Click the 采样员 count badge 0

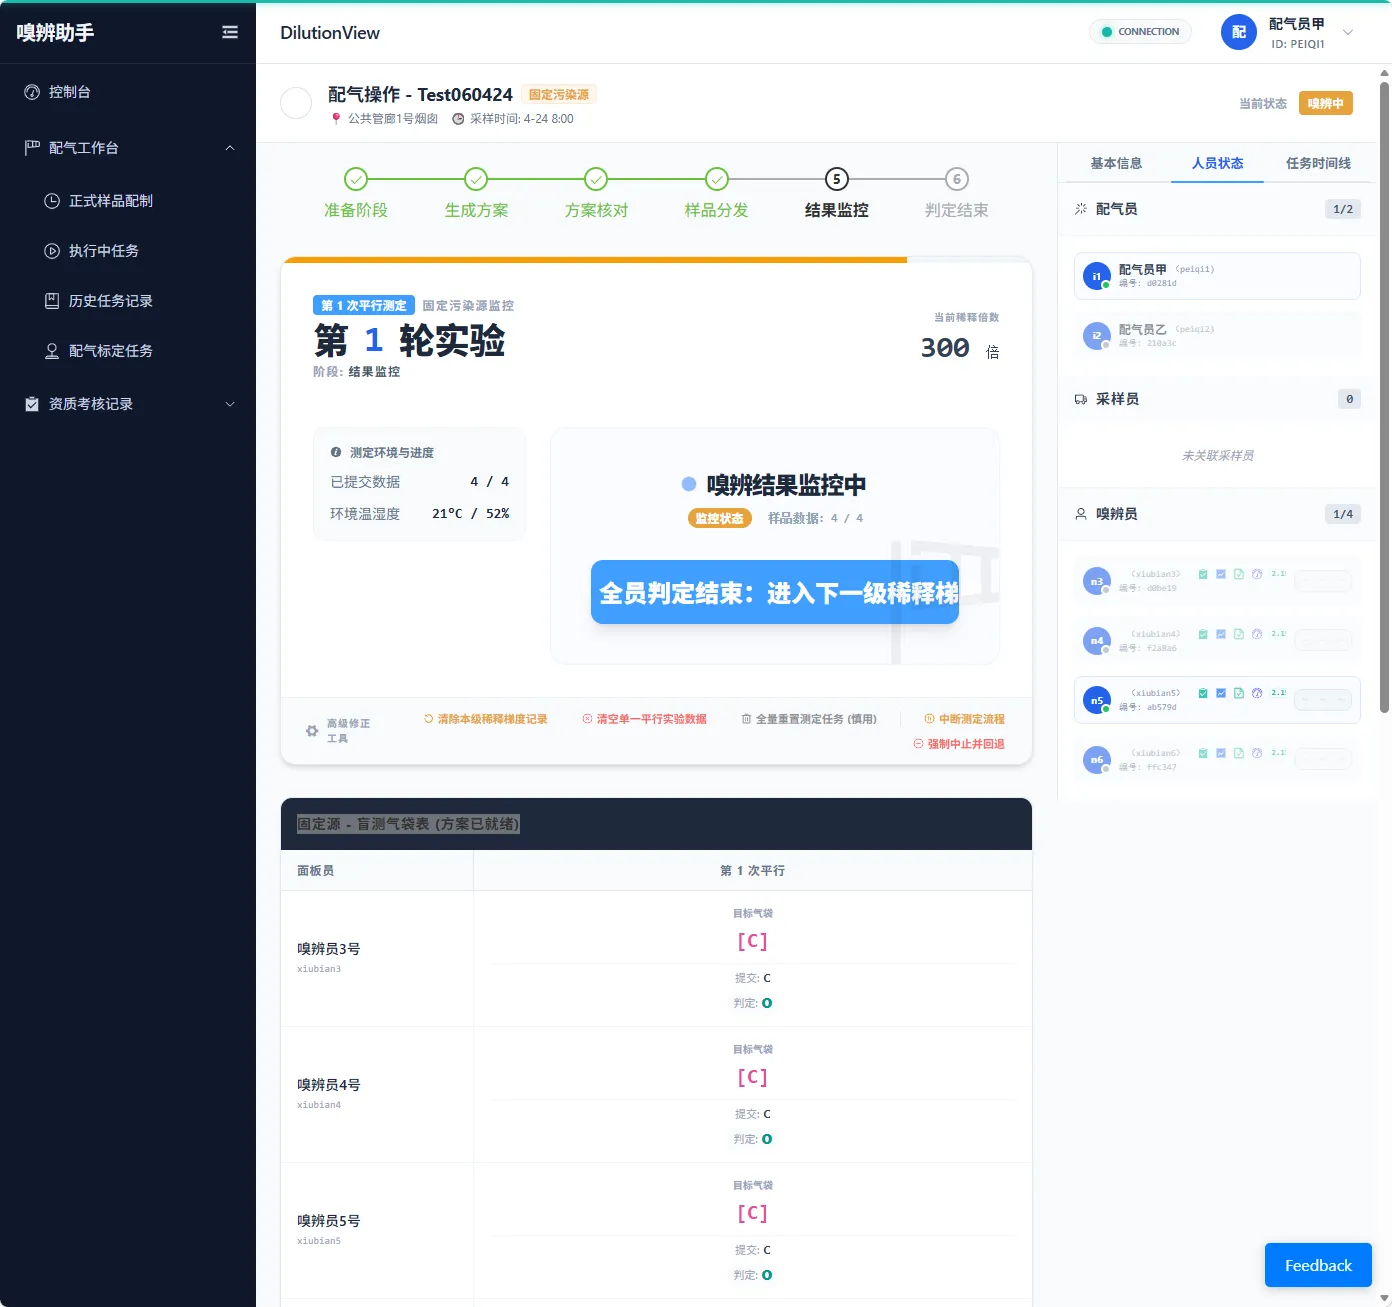pyautogui.click(x=1349, y=399)
